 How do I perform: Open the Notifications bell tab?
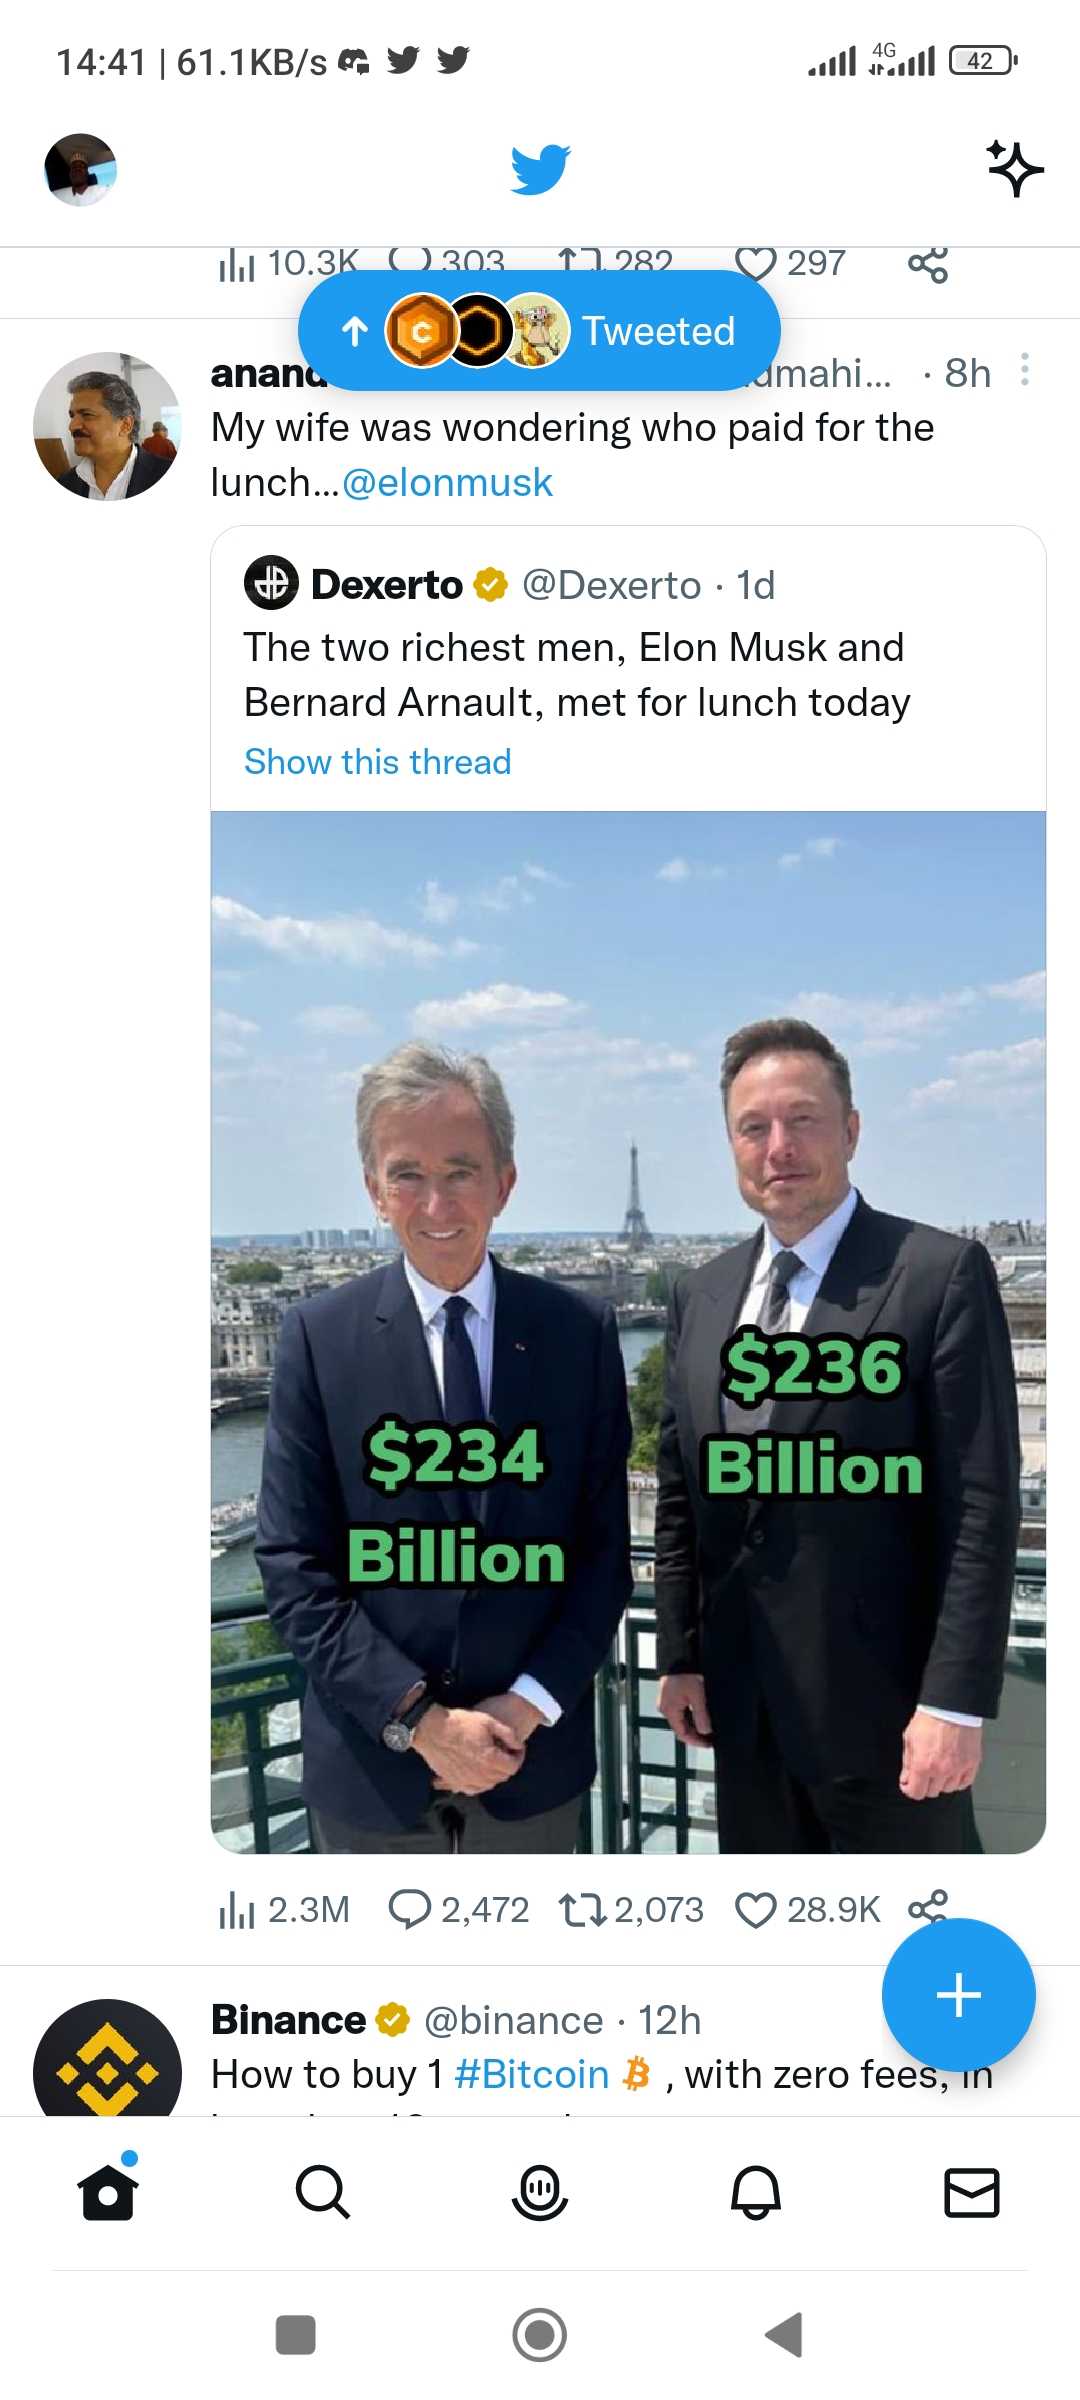[756, 2193]
